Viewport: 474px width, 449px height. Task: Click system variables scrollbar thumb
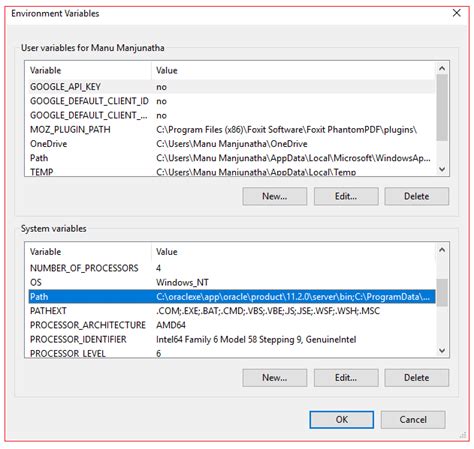(x=442, y=293)
